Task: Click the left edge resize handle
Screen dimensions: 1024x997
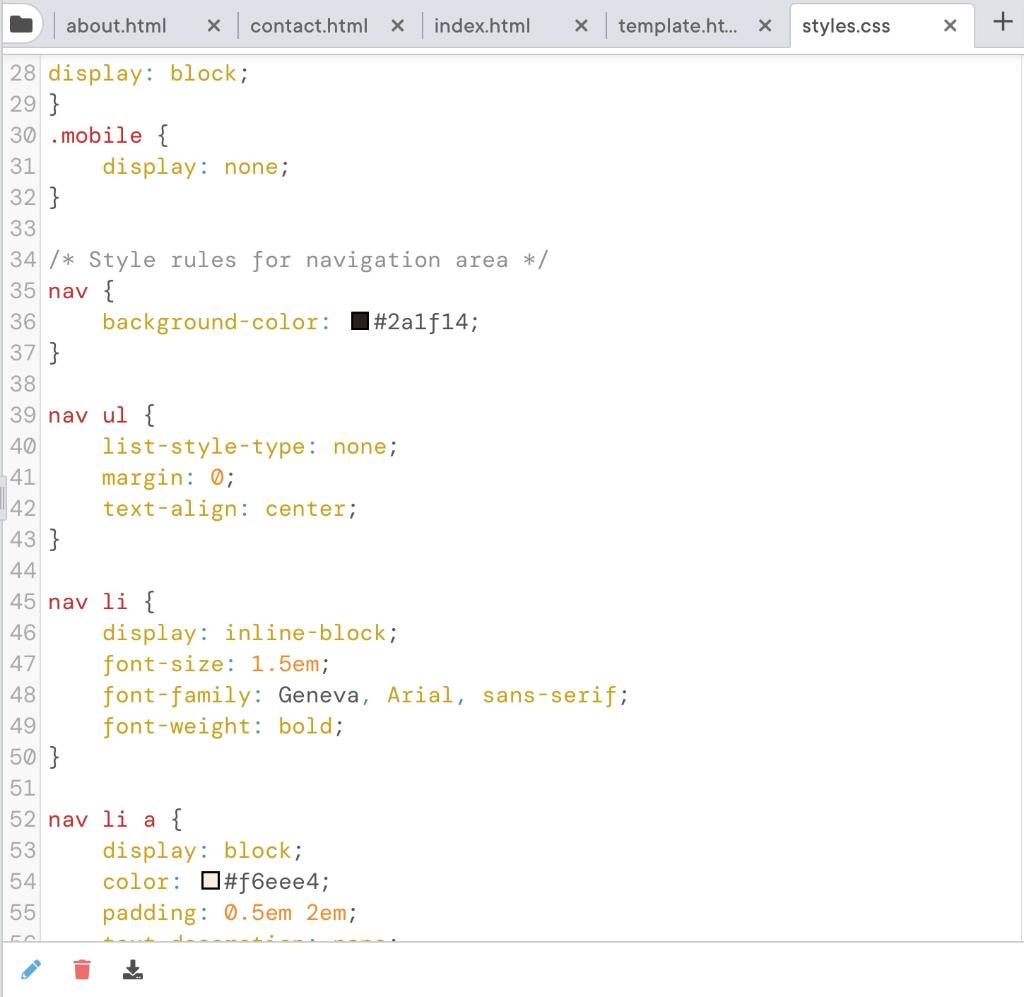Action: 4,498
